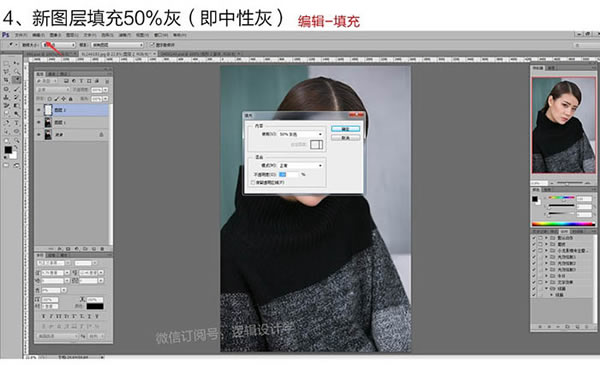Open the 50% gray contents dropdown

[x=301, y=134]
